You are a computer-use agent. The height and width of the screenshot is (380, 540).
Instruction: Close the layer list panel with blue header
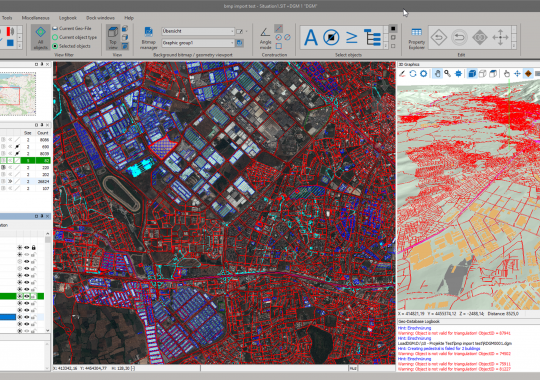tap(48, 216)
